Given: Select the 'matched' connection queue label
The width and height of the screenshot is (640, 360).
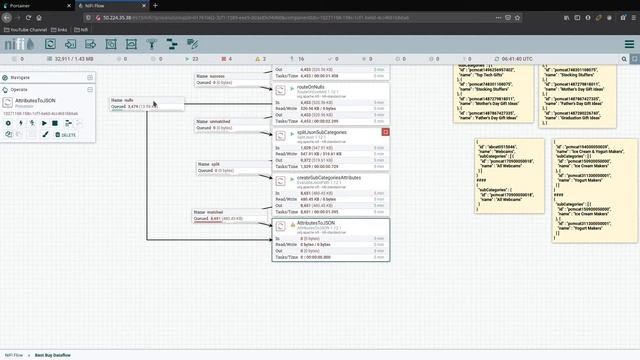Looking at the screenshot, I should tap(230, 216).
